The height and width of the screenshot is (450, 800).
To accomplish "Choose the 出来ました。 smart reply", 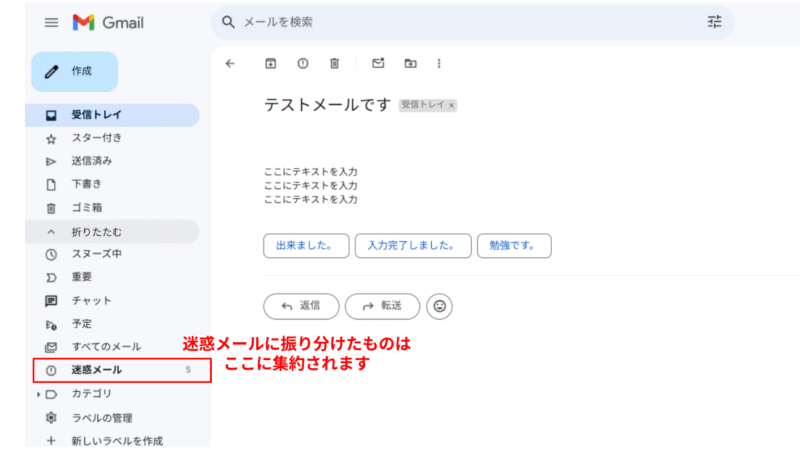I will (306, 246).
